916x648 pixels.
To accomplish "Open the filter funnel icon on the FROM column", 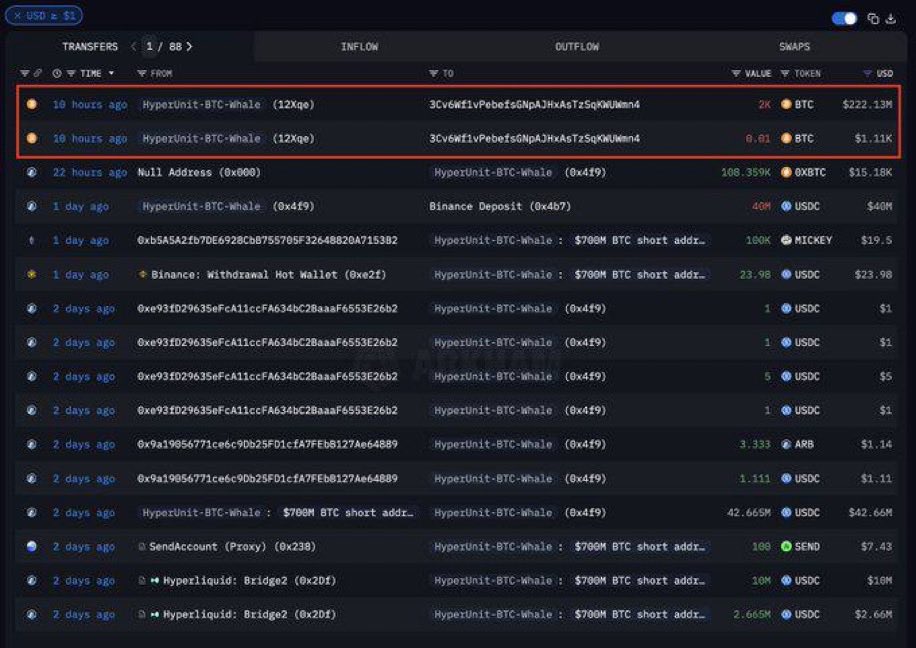I will point(144,73).
